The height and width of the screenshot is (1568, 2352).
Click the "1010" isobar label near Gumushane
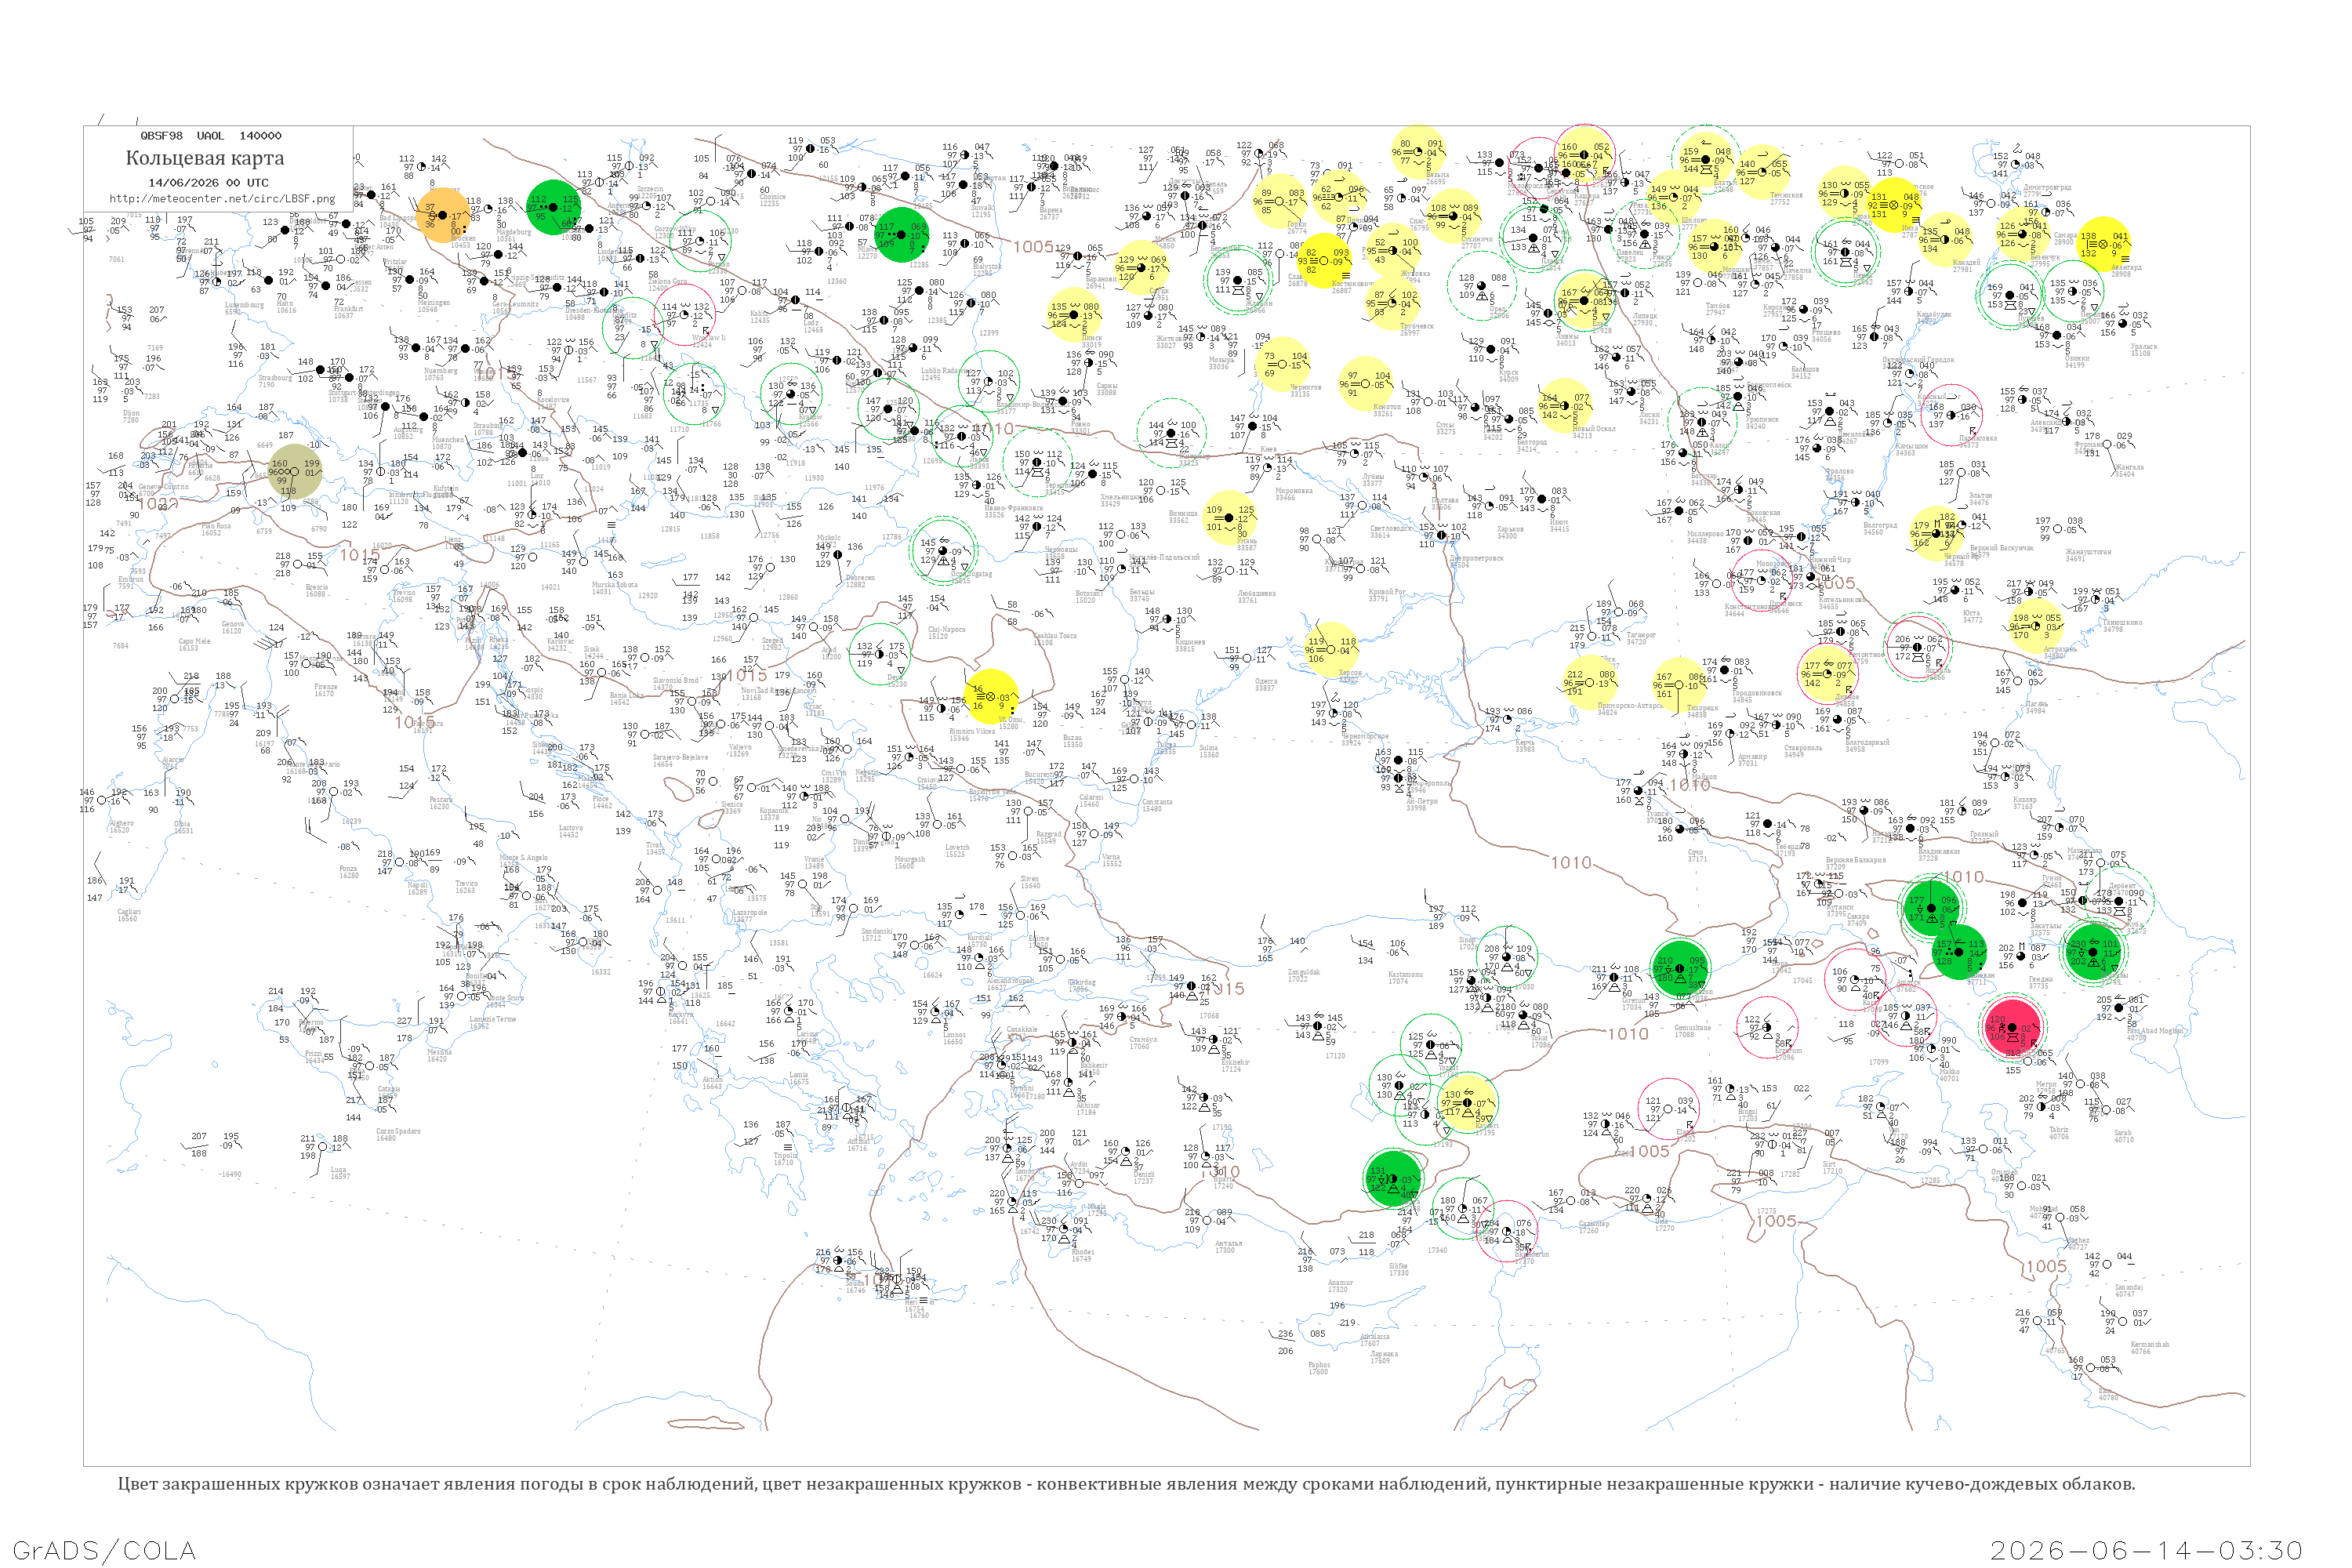pos(1628,1034)
